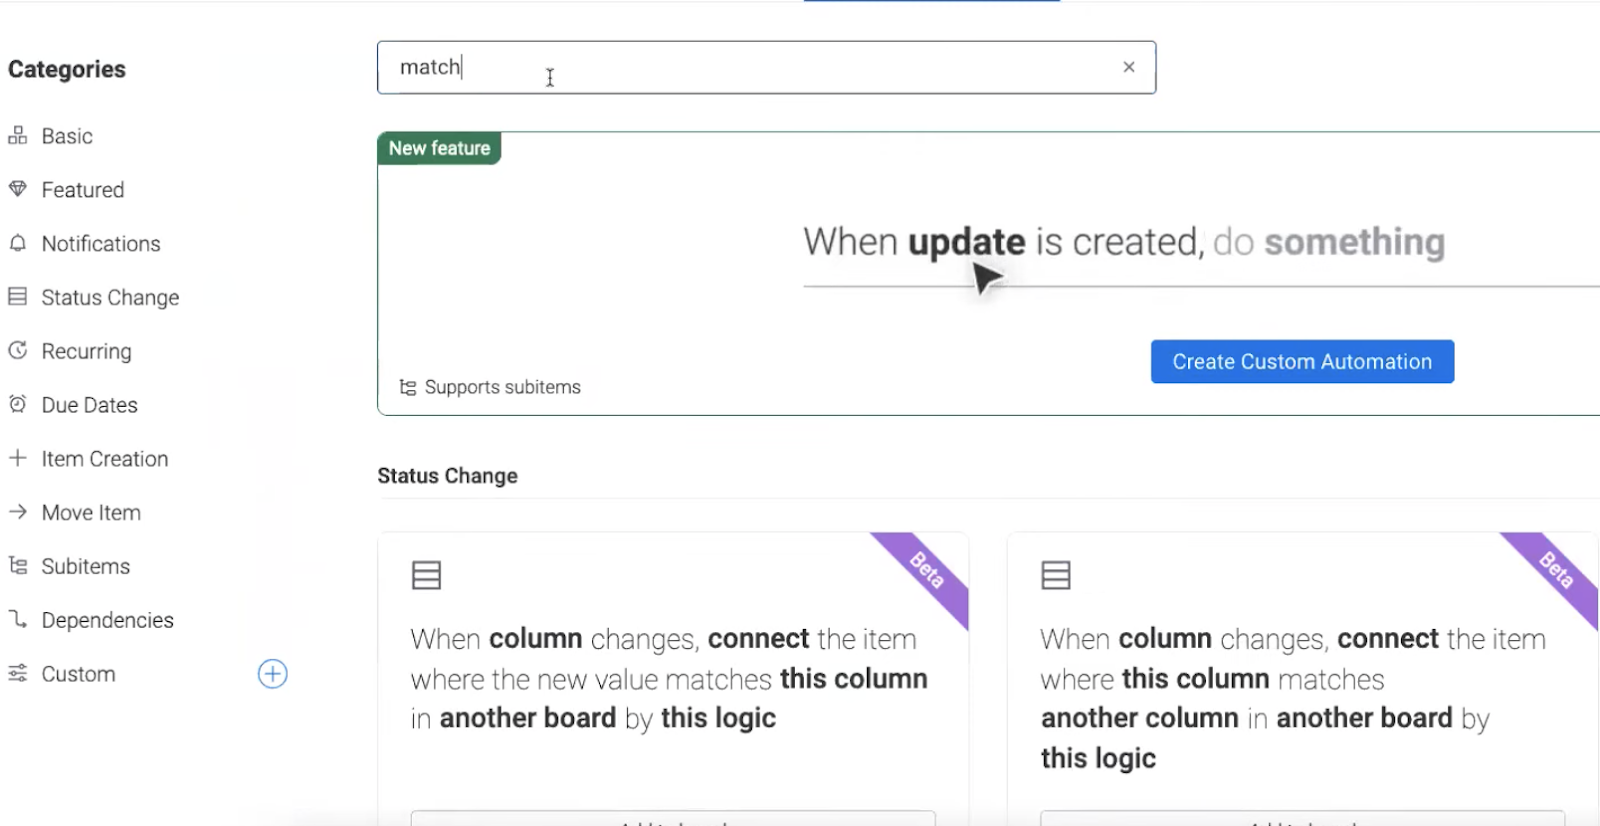Select the 'another column in another board' recipe card

tap(1301, 680)
